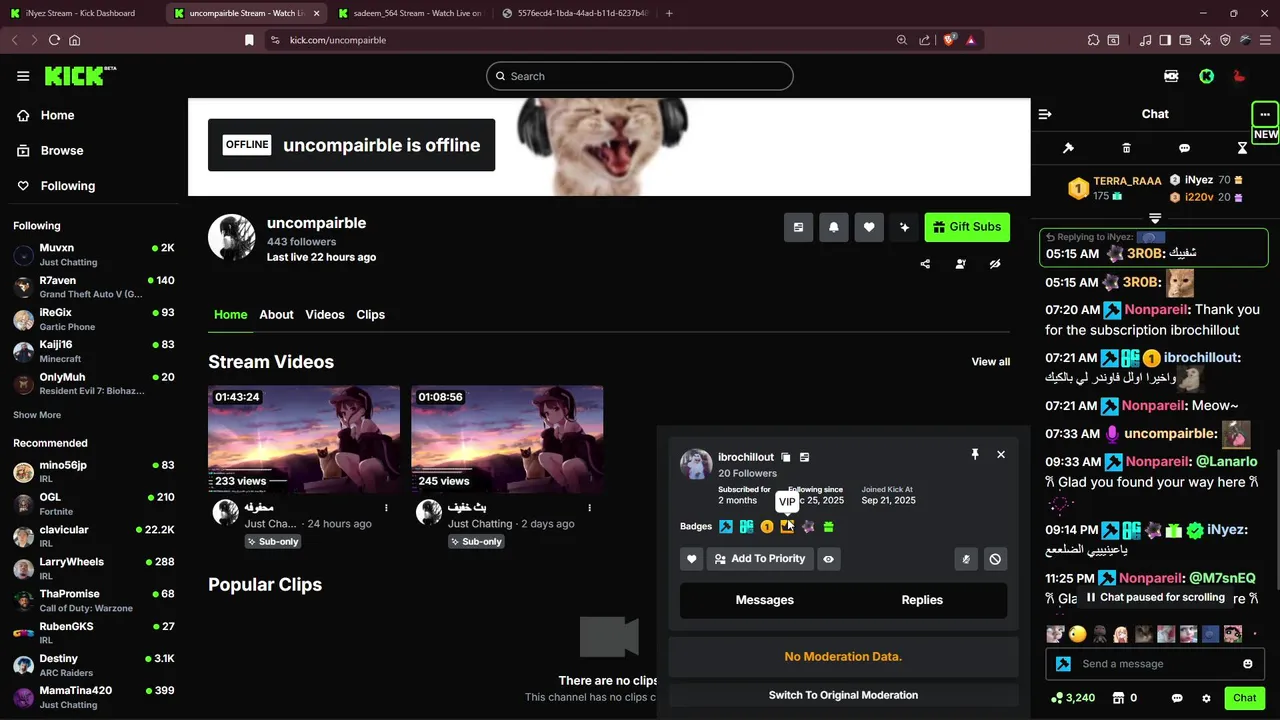Open chat settings gear icon
The width and height of the screenshot is (1280, 720).
point(1206,698)
